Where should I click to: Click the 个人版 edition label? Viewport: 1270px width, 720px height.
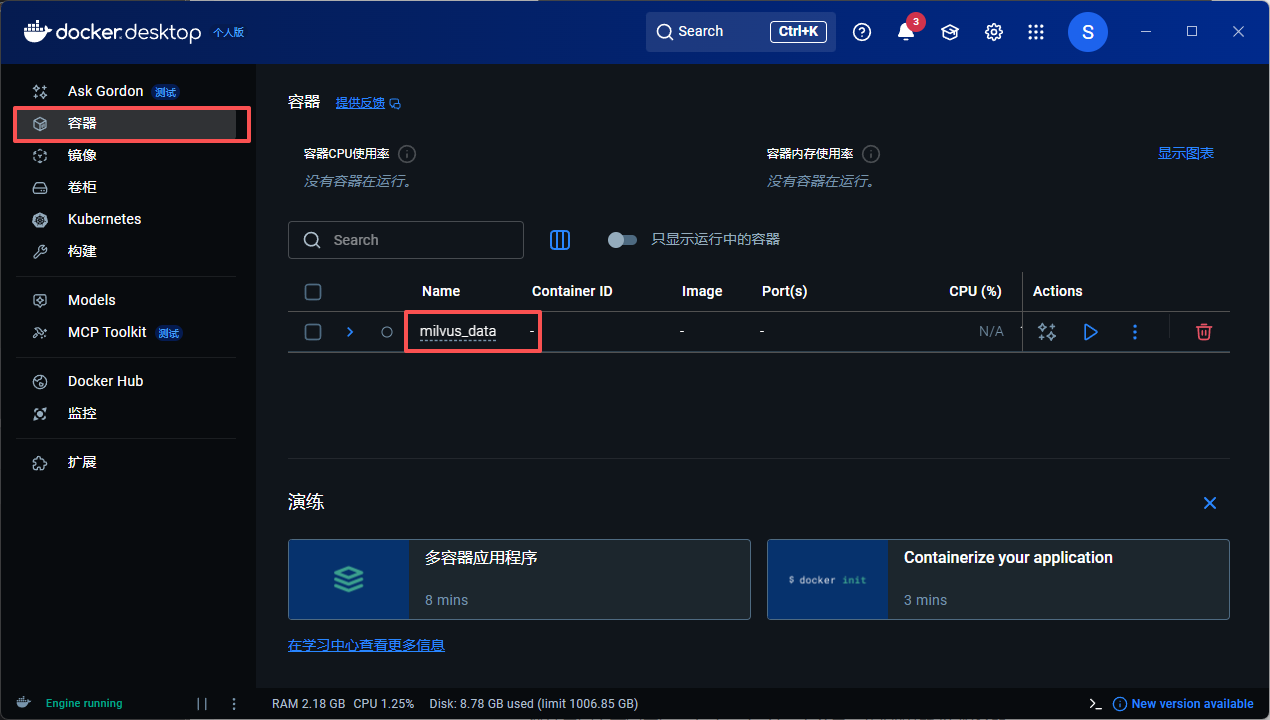click(228, 32)
